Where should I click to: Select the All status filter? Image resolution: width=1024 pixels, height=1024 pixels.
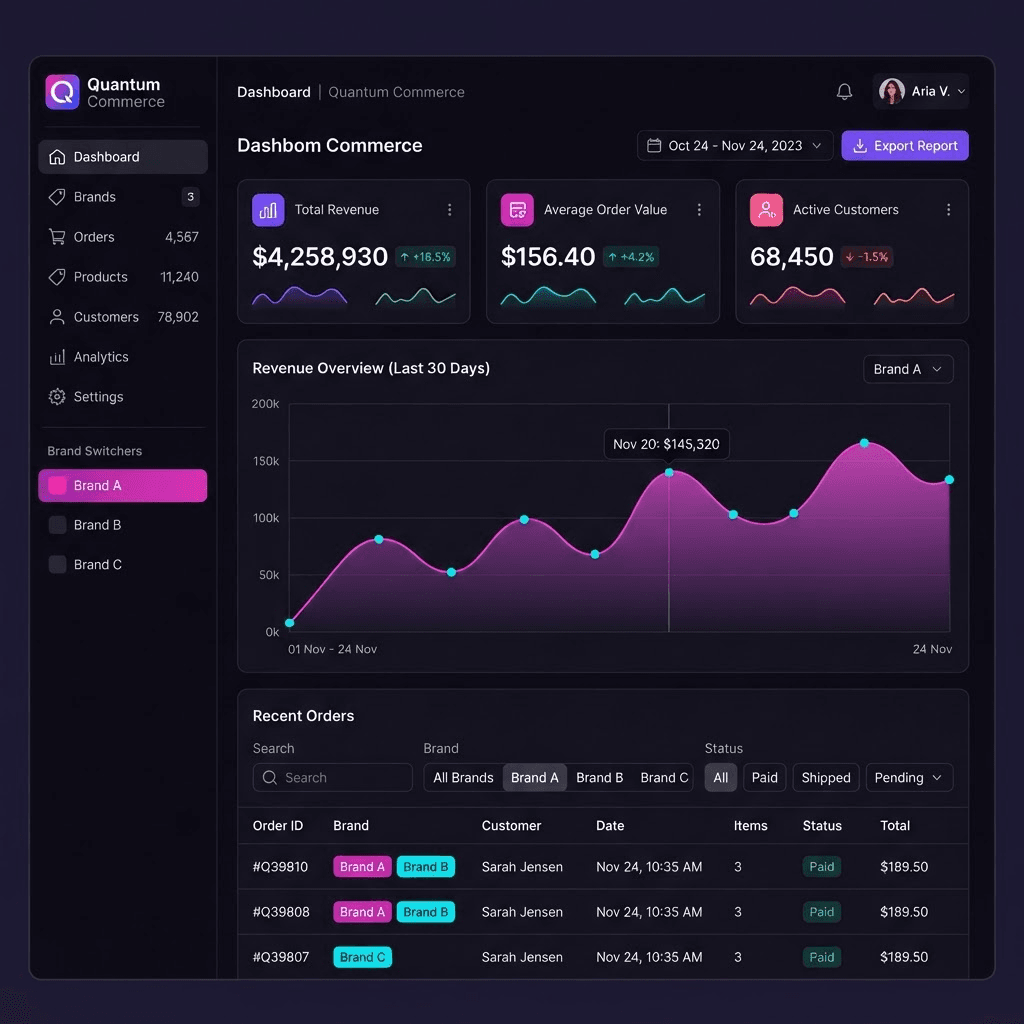coord(720,777)
